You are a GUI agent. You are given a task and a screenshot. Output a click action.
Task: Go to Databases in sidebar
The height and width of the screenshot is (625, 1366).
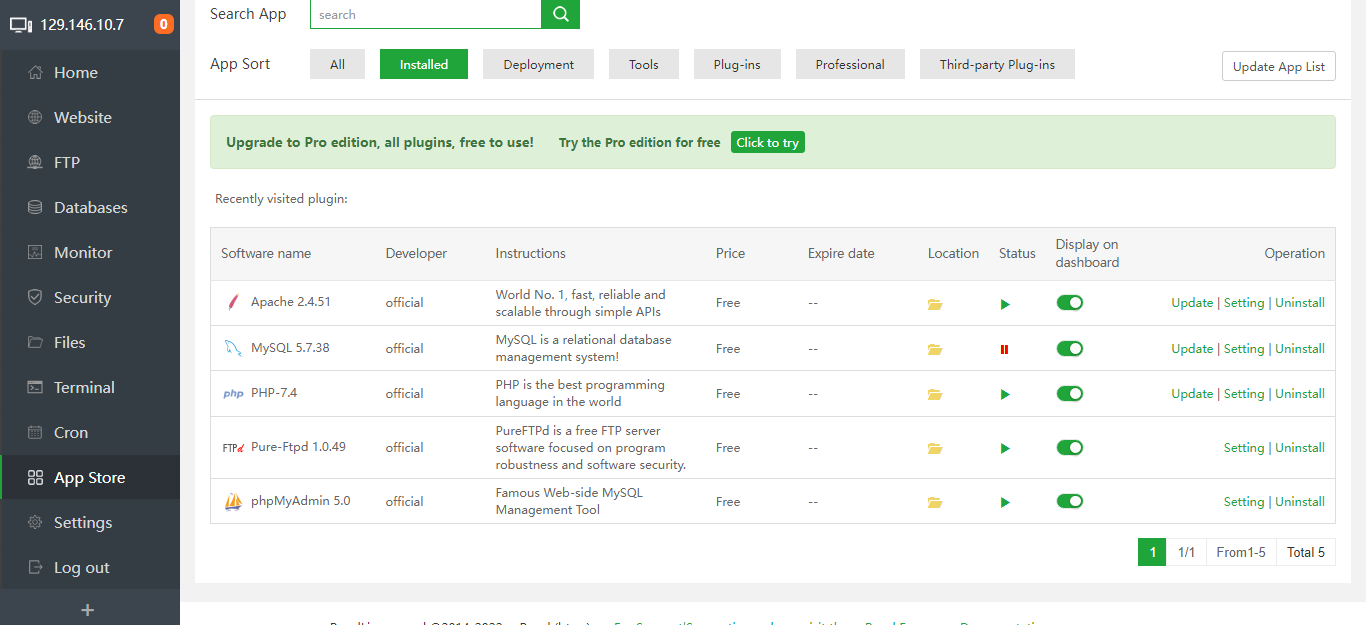[90, 207]
